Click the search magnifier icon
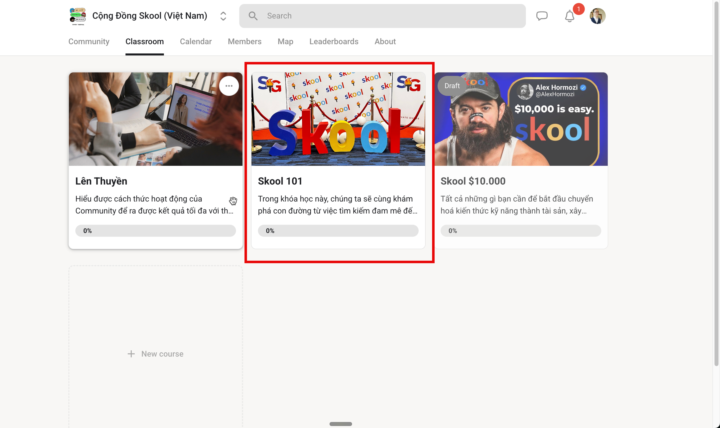 coord(253,16)
